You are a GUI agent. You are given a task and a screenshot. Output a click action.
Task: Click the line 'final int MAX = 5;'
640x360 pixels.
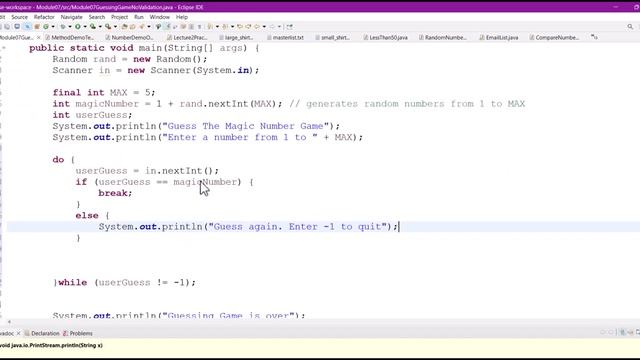[104, 93]
